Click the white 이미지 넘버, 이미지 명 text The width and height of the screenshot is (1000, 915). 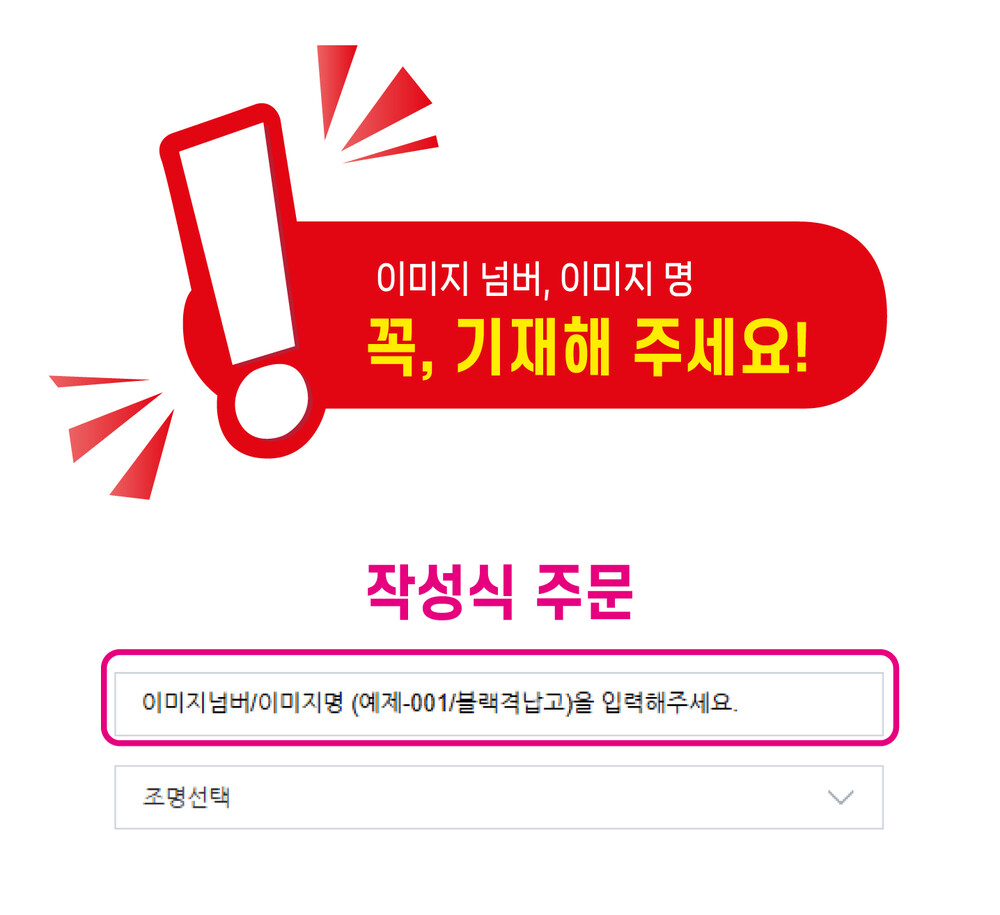point(534,279)
